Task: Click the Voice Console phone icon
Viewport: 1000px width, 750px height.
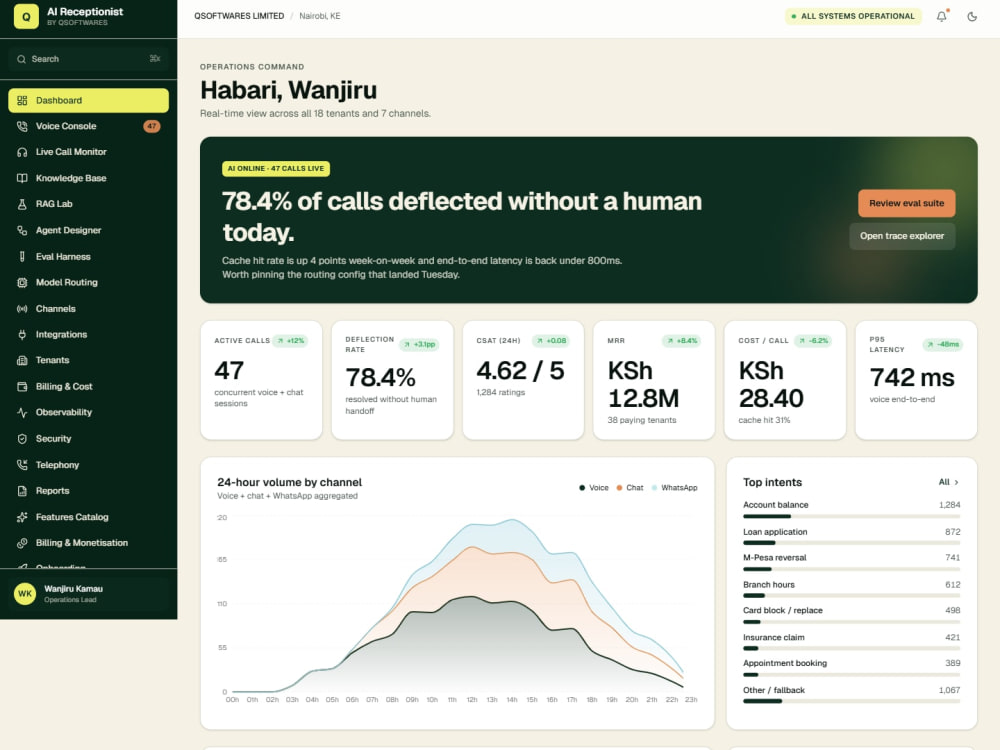Action: point(22,126)
